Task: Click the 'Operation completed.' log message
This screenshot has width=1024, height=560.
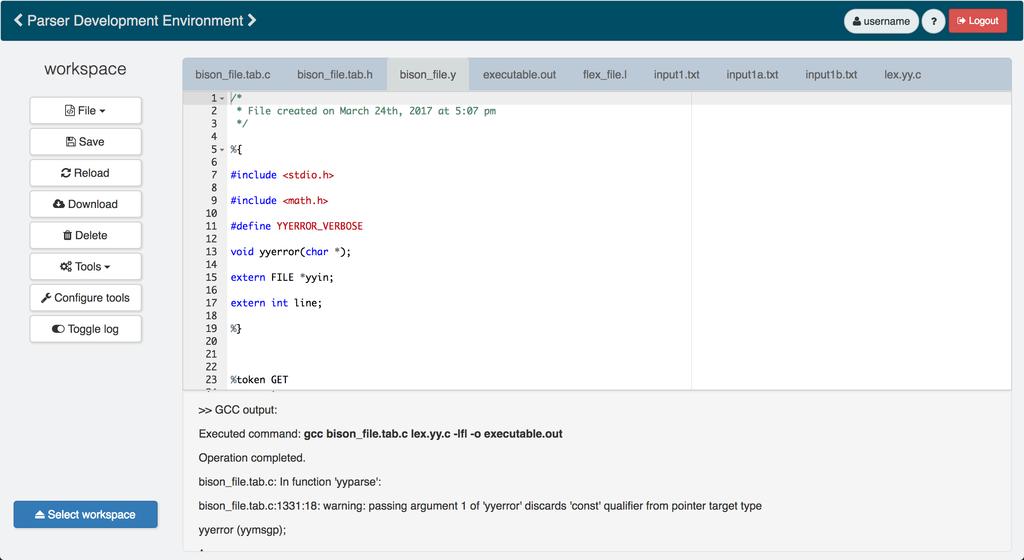Action: (252, 458)
